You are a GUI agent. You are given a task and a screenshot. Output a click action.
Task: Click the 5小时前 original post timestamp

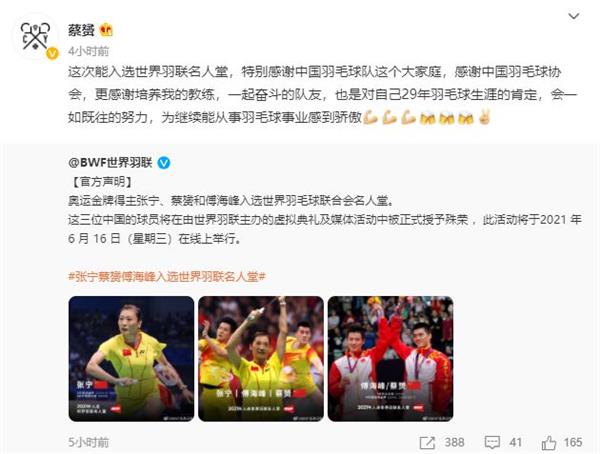pyautogui.click(x=88, y=443)
